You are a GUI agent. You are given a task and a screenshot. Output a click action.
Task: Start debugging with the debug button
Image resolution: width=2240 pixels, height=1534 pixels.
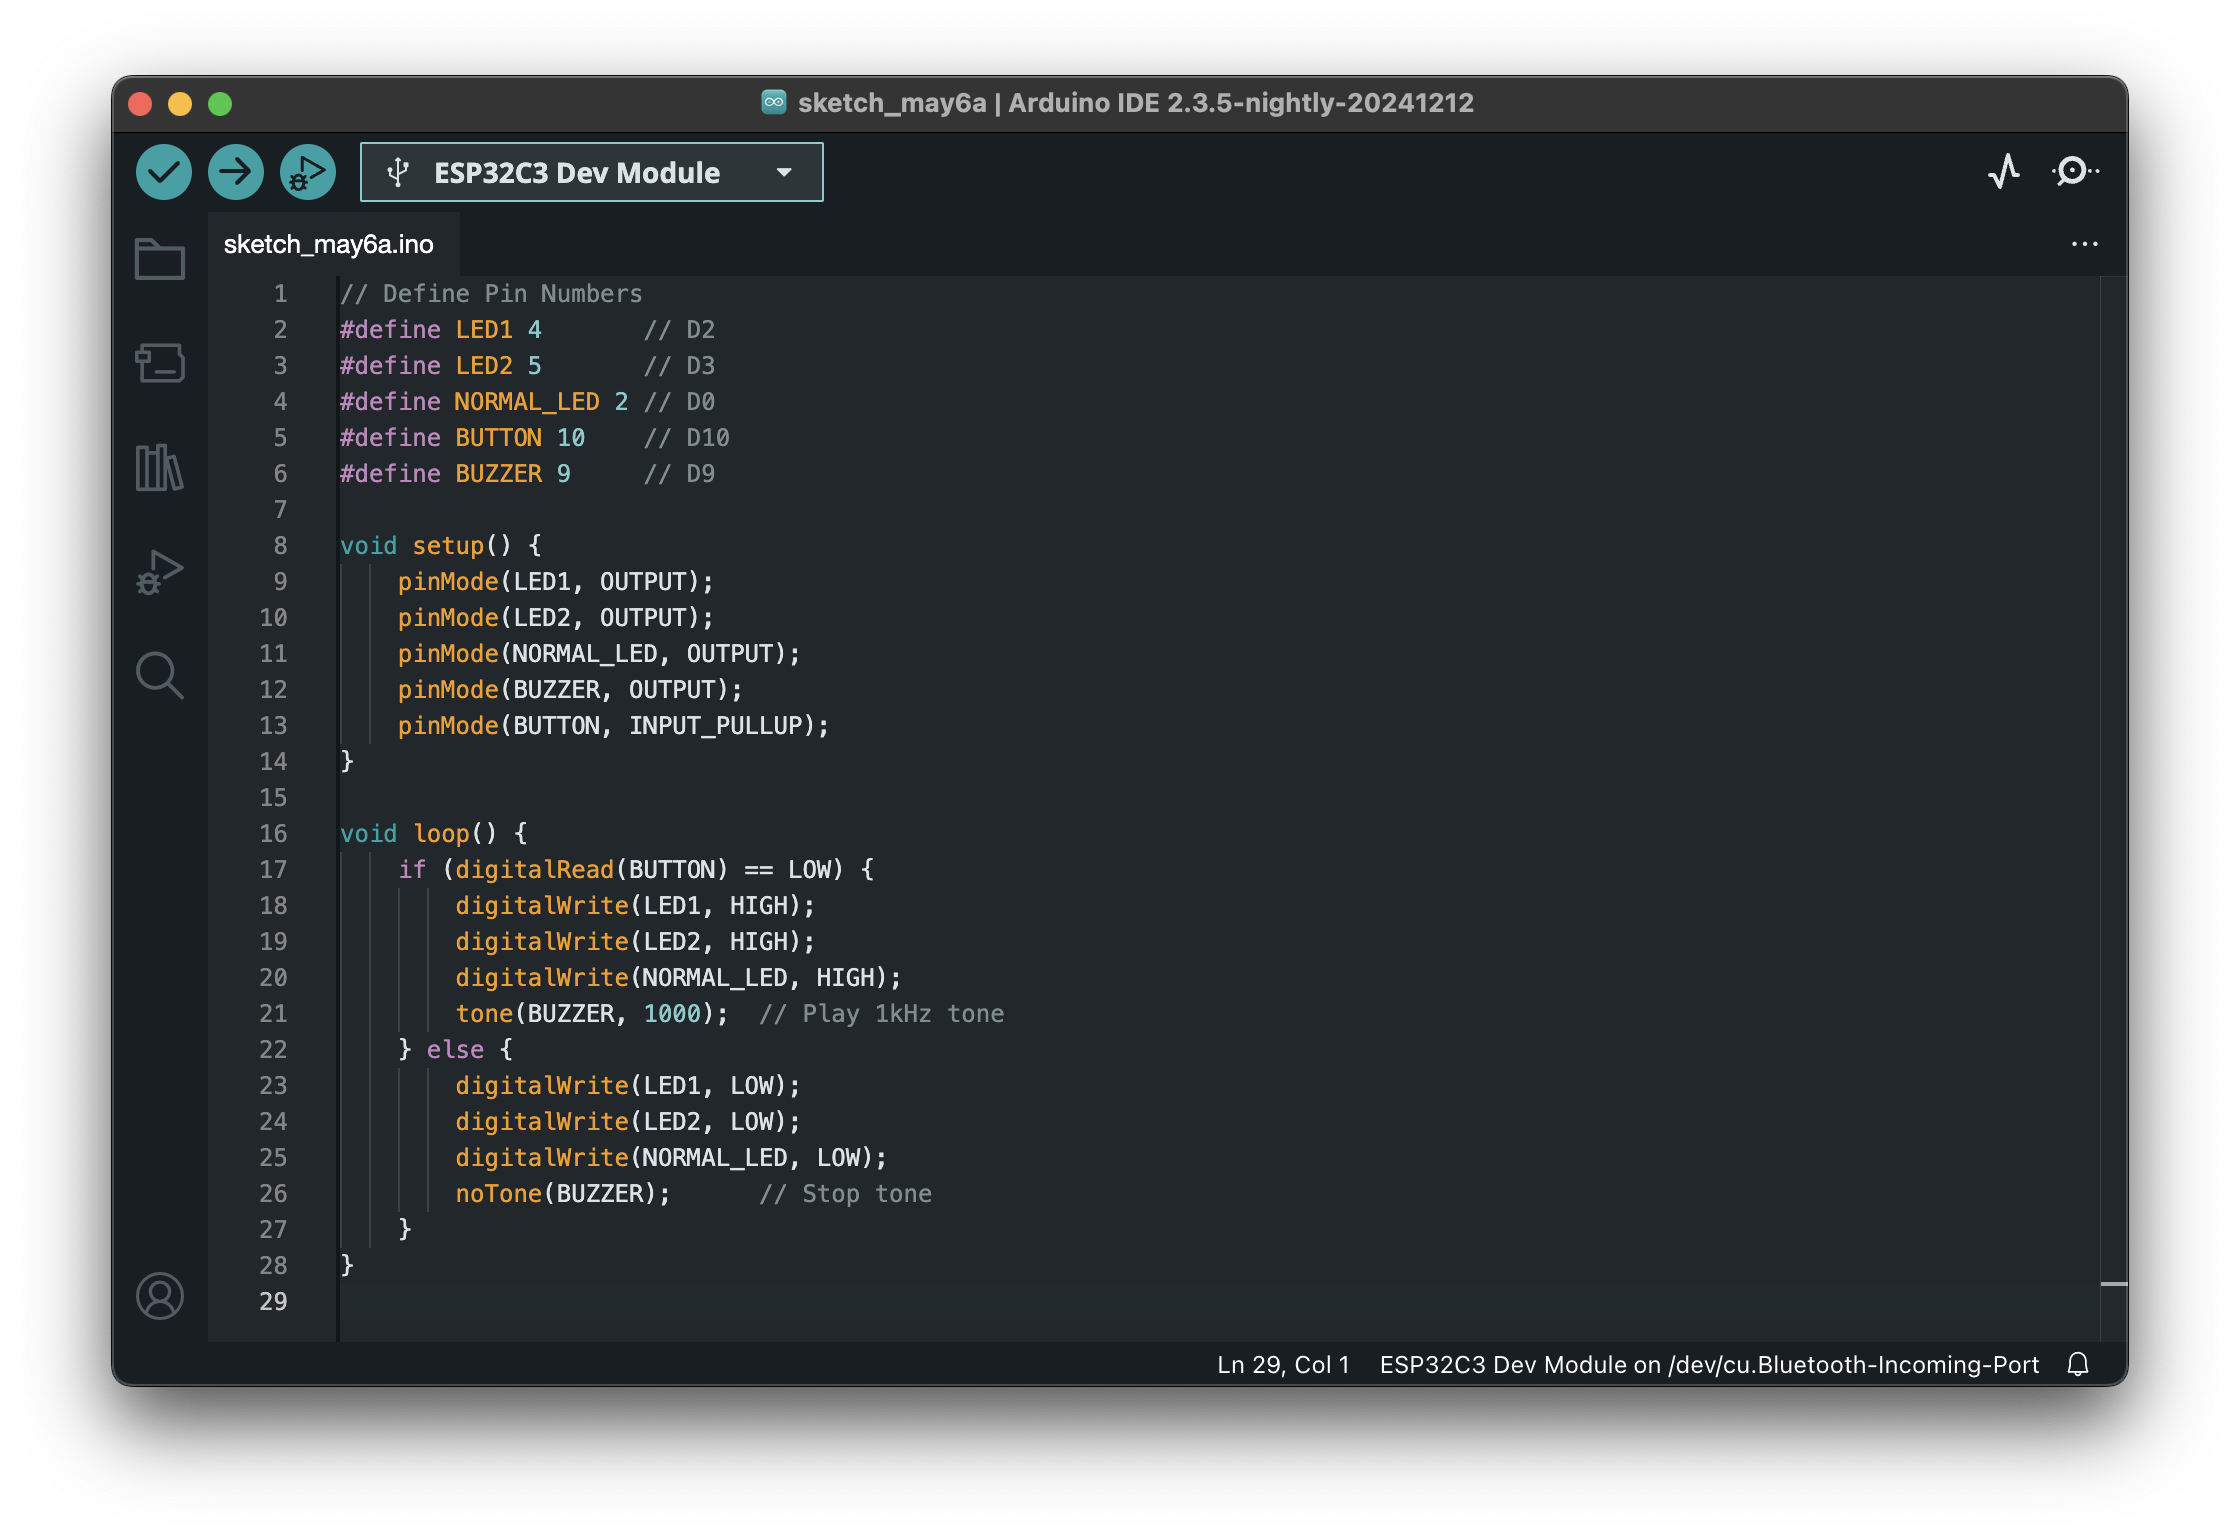308,172
